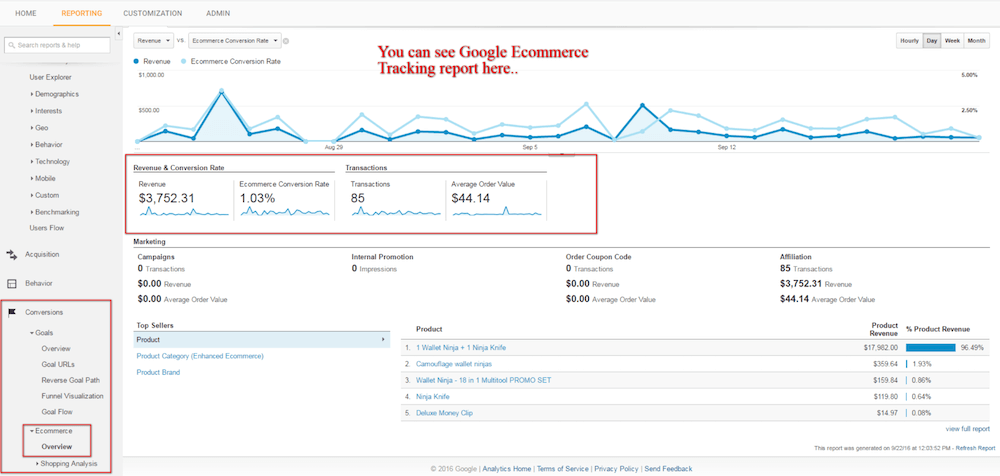Open the ADMIN tab
Viewport: 1000px width, 476px height.
coord(218,13)
